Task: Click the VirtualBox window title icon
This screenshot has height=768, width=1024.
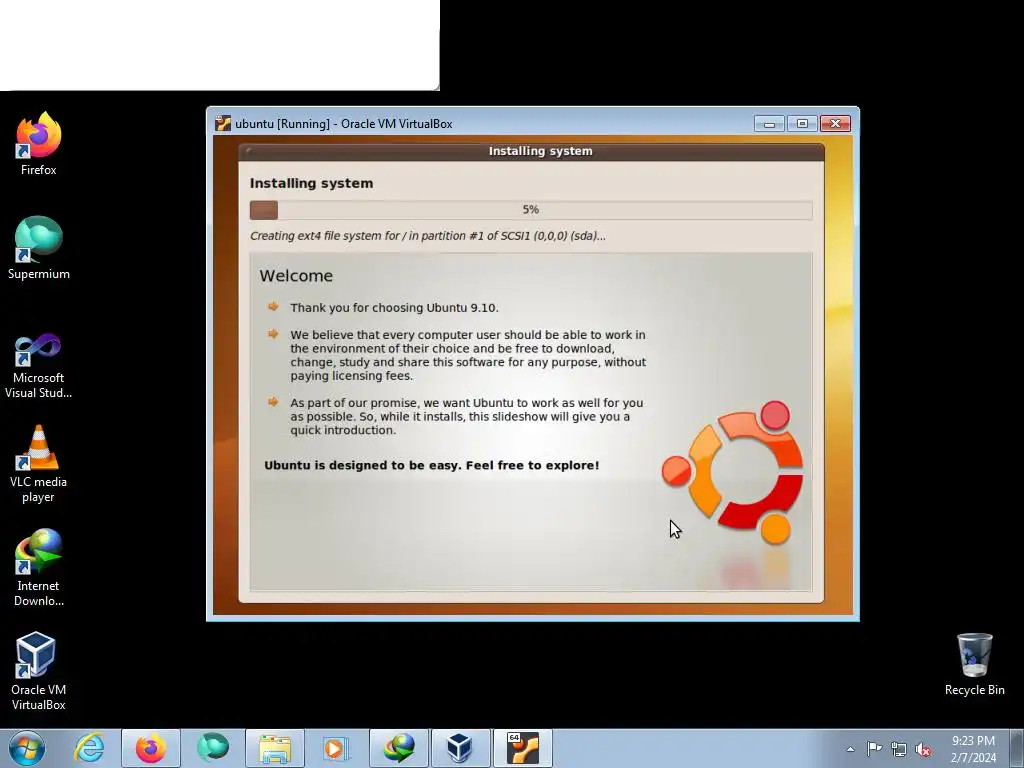Action: pos(223,123)
